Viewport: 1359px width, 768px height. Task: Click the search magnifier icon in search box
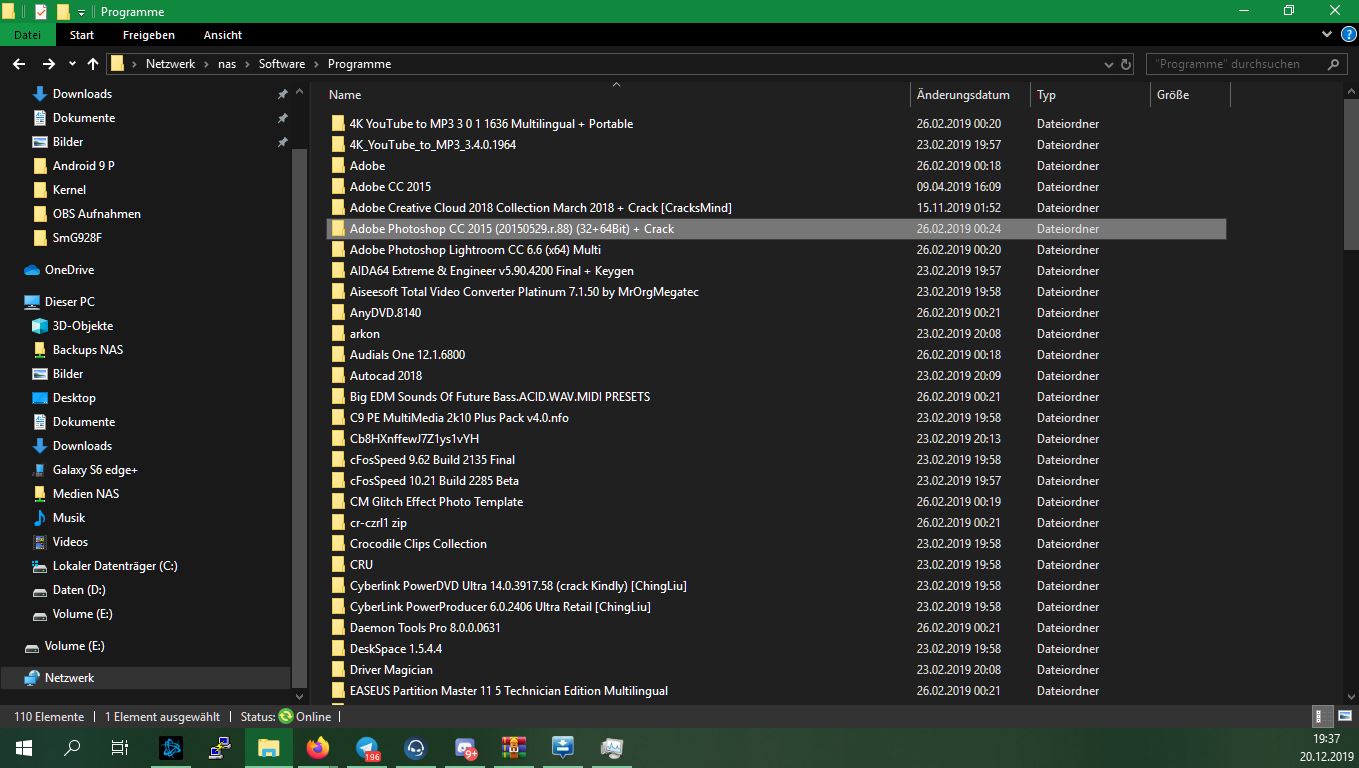click(1334, 64)
